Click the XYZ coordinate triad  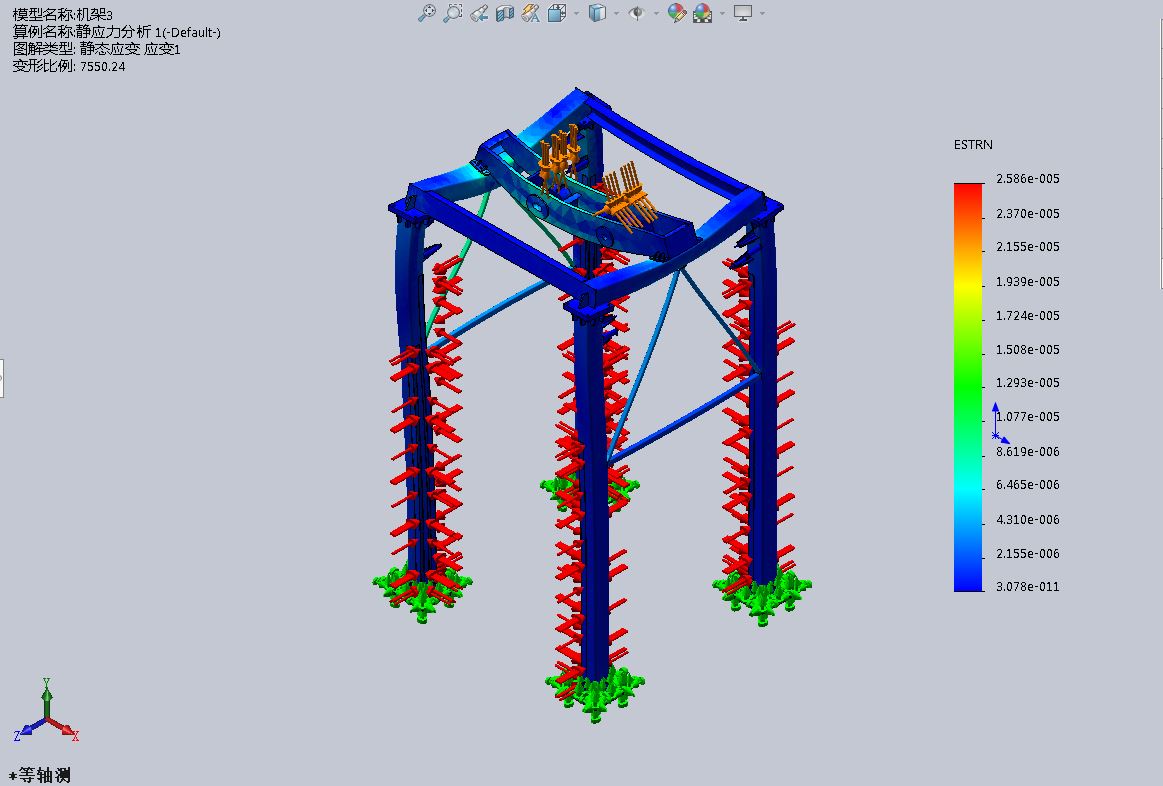click(46, 710)
